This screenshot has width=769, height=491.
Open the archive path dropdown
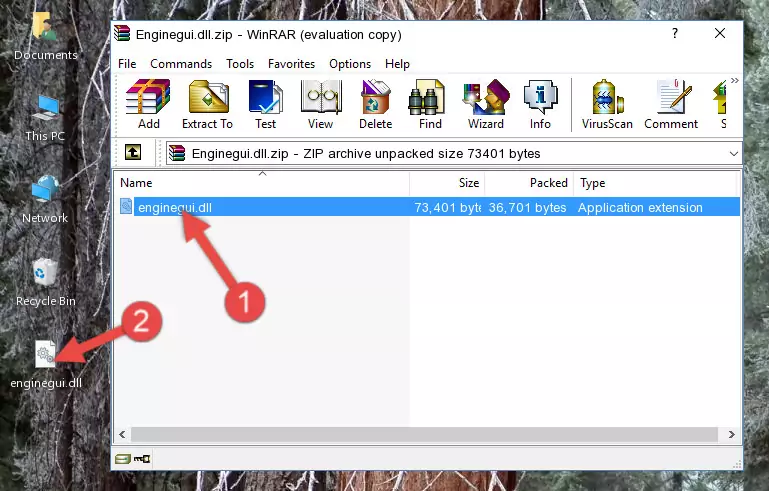click(x=733, y=154)
